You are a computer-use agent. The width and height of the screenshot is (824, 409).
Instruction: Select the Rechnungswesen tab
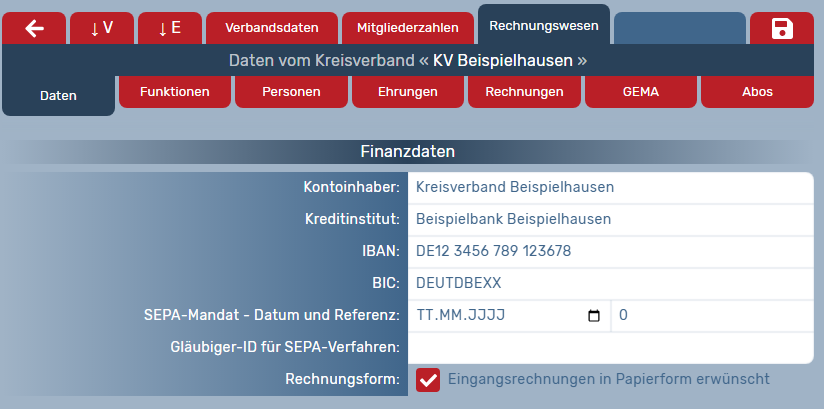tap(544, 24)
